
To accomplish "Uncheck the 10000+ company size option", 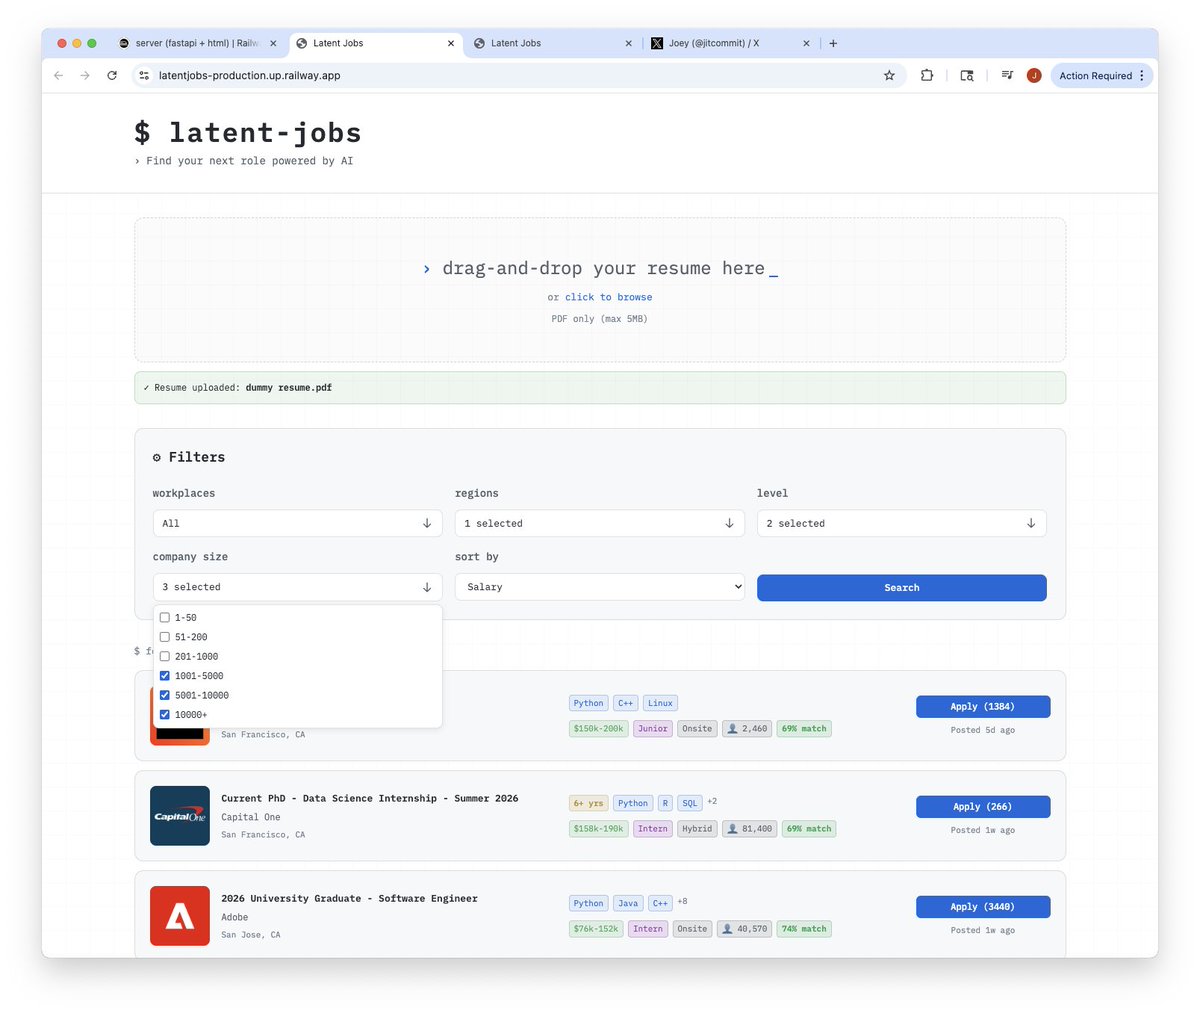I will tap(165, 715).
